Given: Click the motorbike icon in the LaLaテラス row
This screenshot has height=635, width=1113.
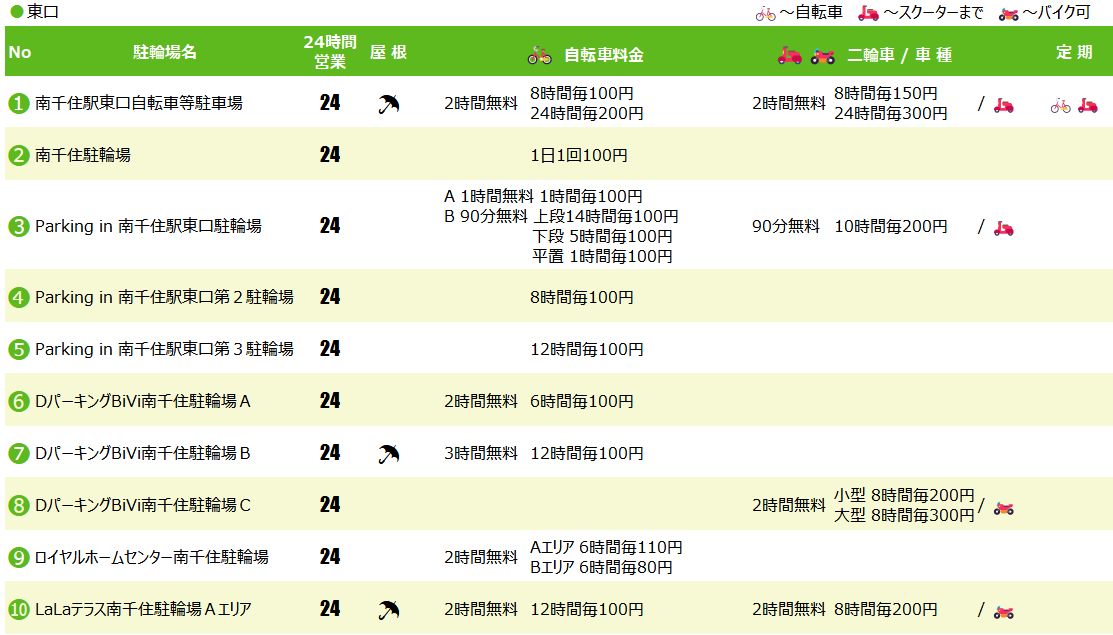Looking at the screenshot, I should [1003, 611].
